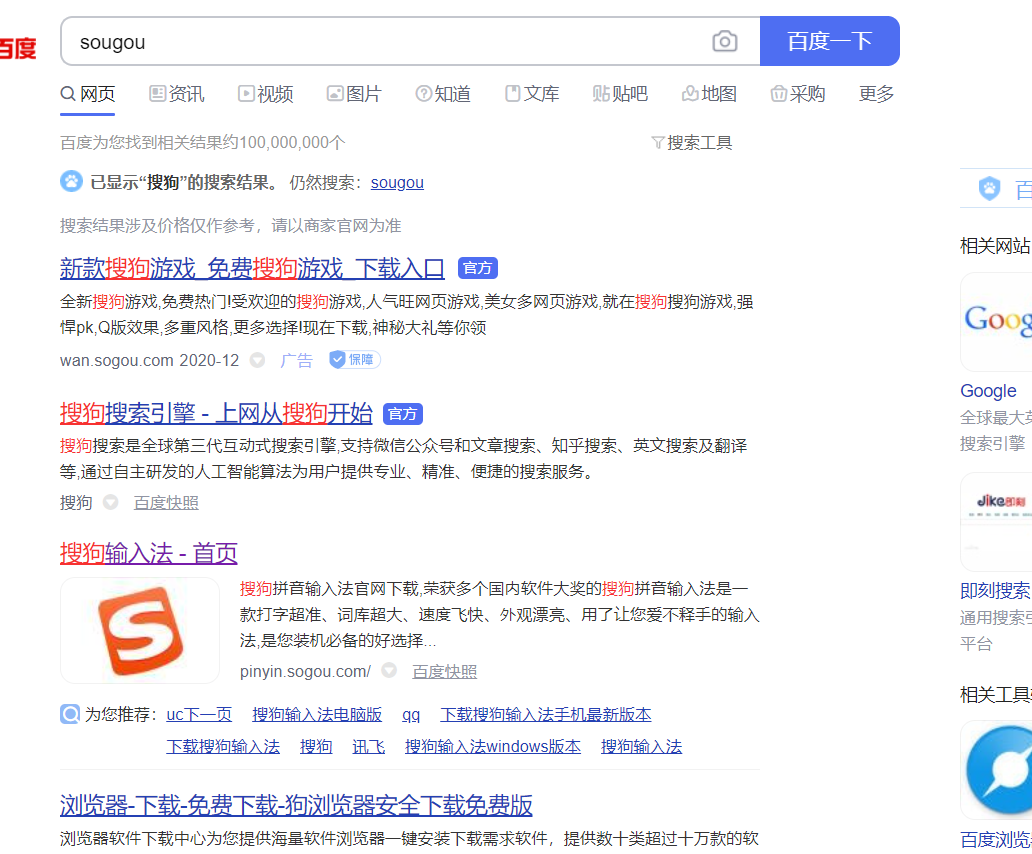Click the blue Baidu browser icon

pos(996,770)
